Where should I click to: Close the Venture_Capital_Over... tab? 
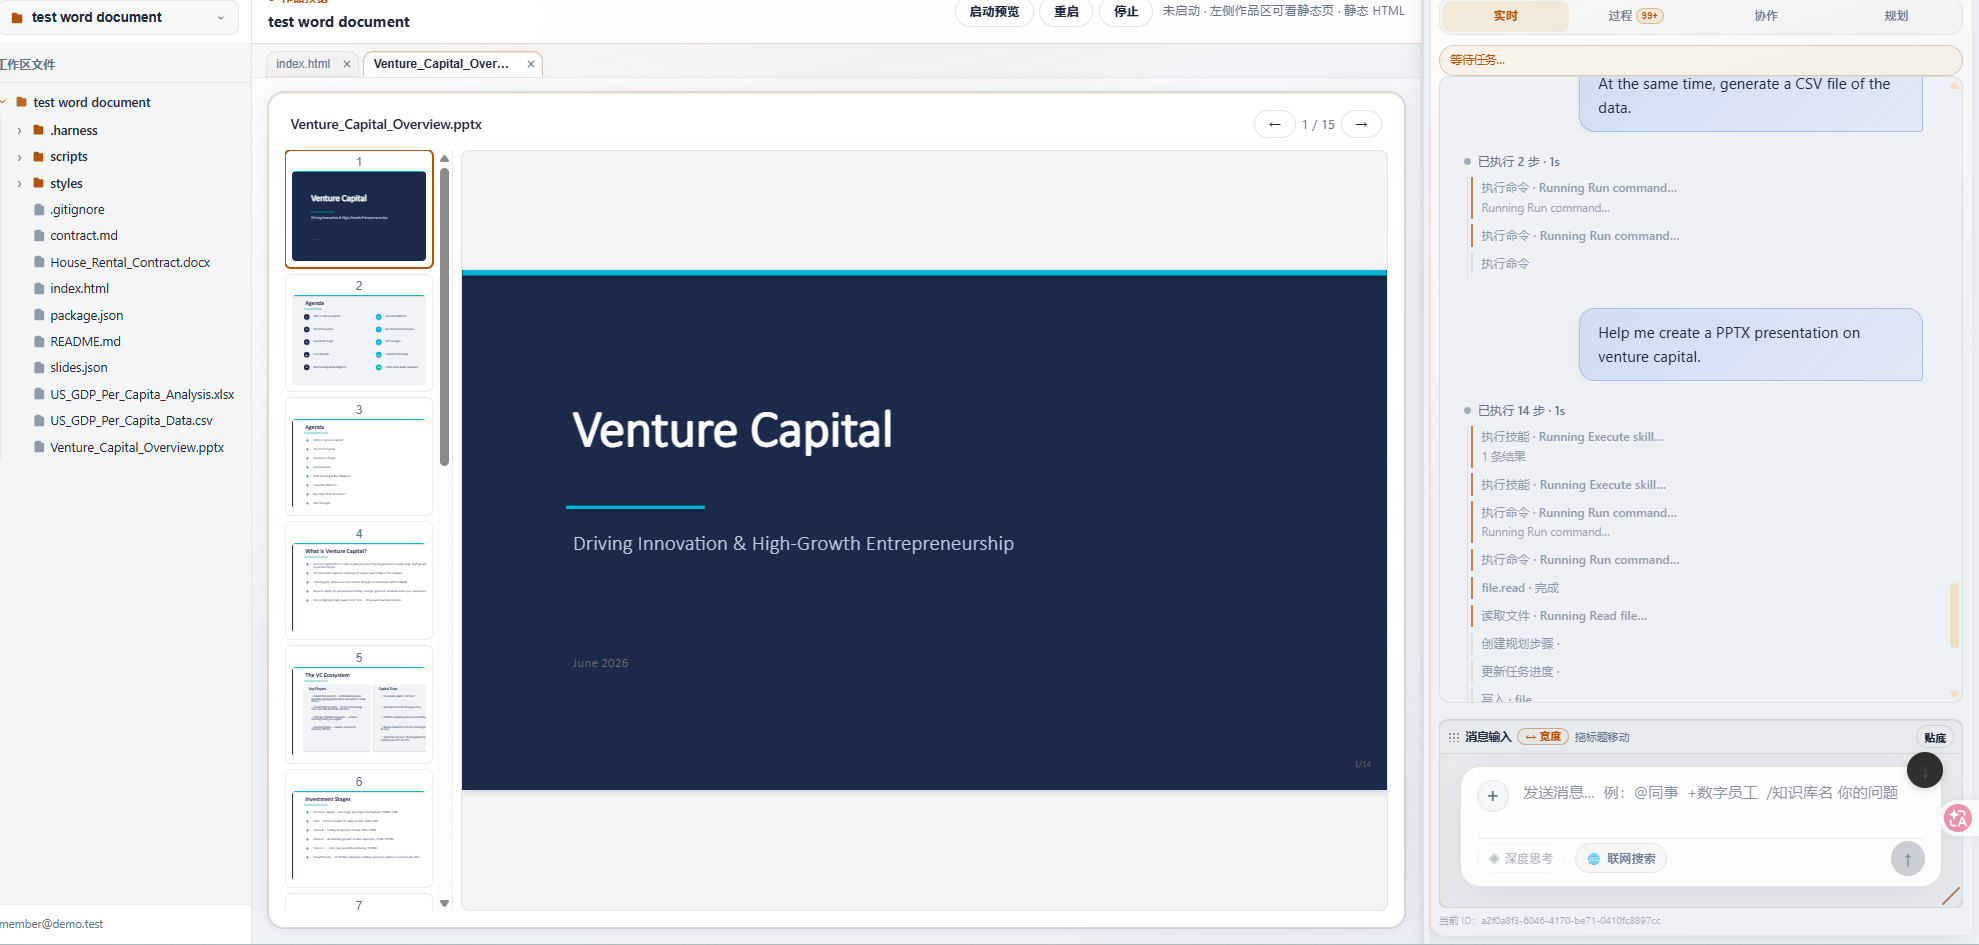531,64
